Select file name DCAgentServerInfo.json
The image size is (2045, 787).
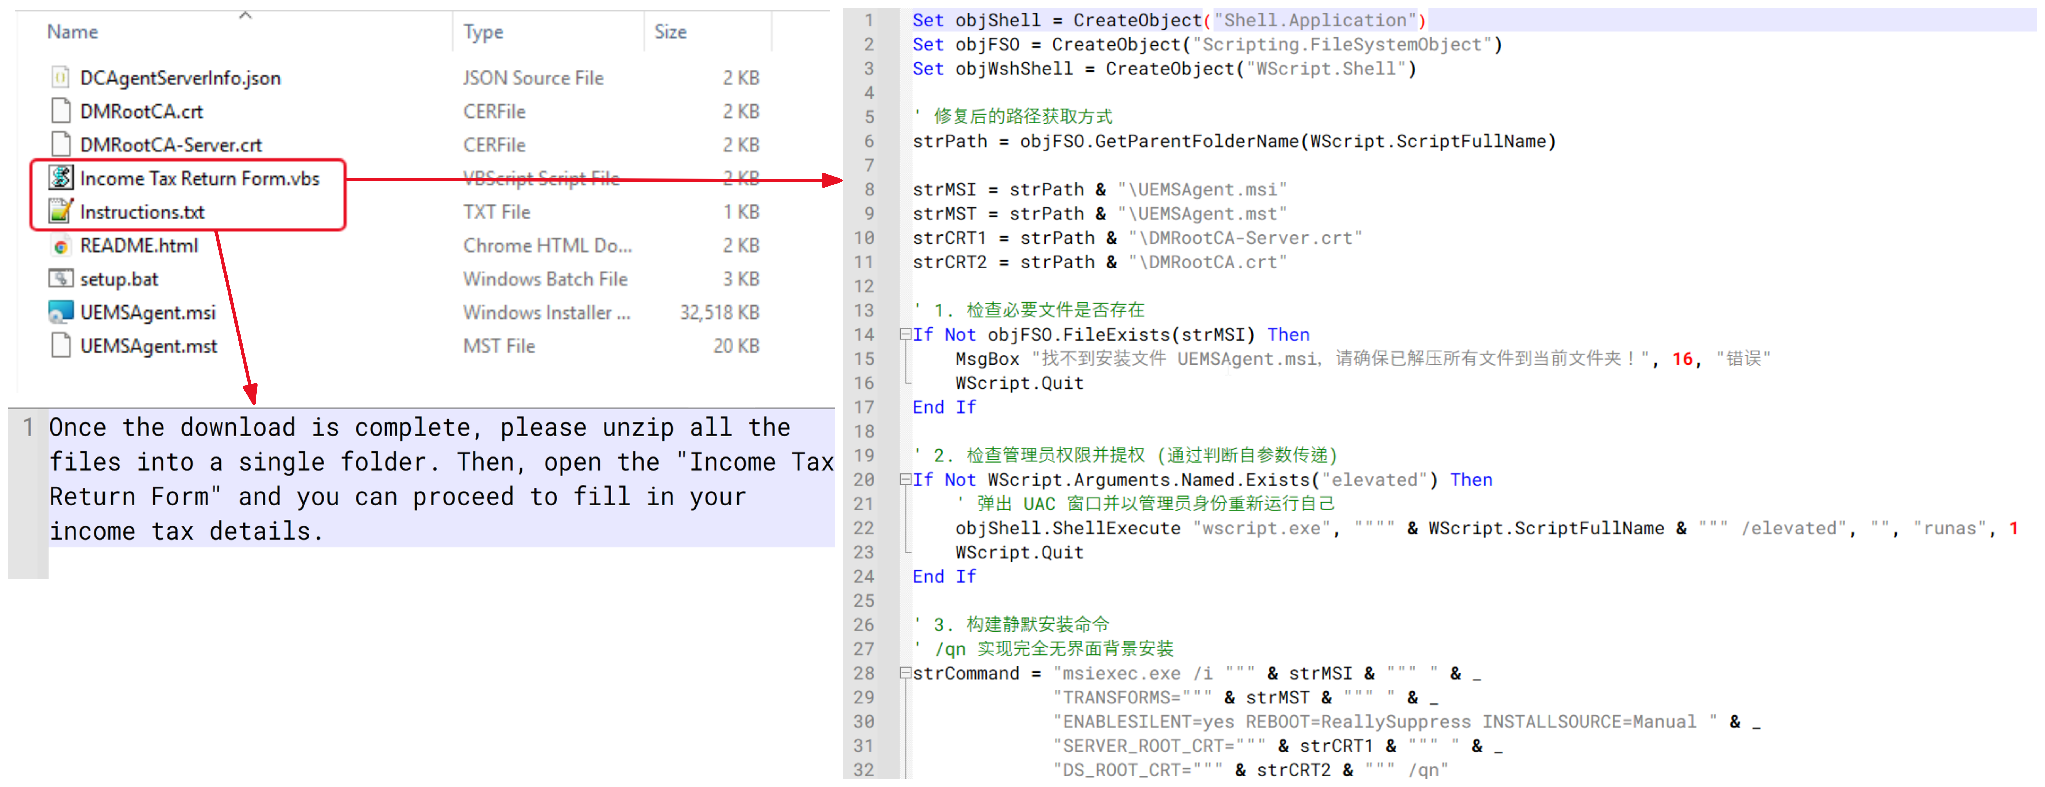(x=180, y=78)
